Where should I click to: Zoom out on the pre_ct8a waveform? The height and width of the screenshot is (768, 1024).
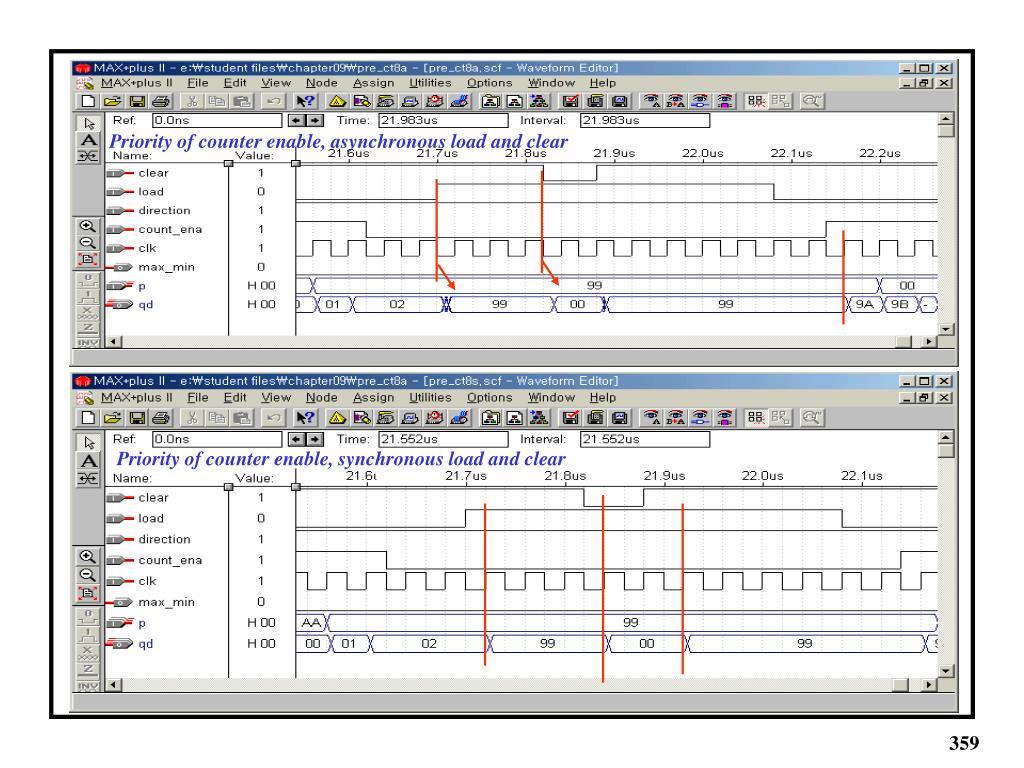click(88, 242)
